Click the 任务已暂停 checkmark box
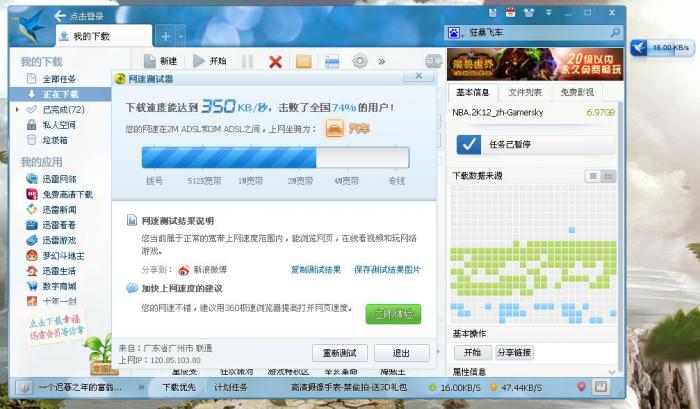This screenshot has height=409, width=700. tap(469, 144)
